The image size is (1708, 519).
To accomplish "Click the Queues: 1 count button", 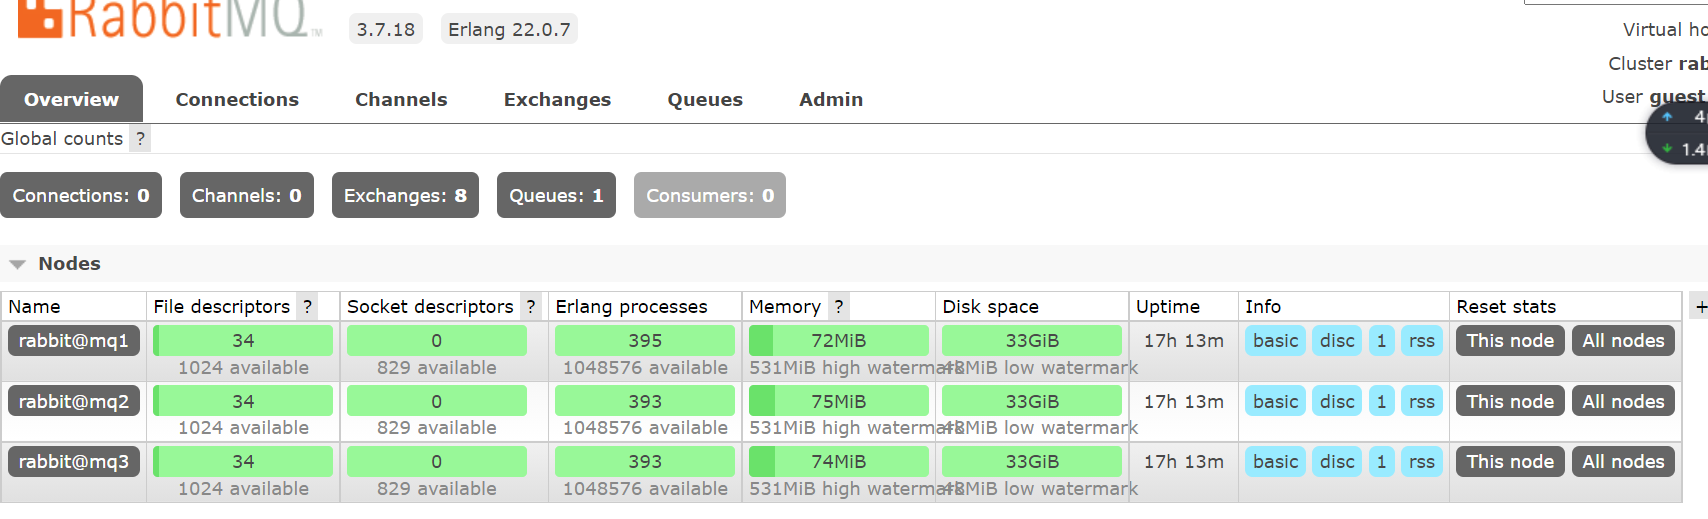I will (556, 195).
